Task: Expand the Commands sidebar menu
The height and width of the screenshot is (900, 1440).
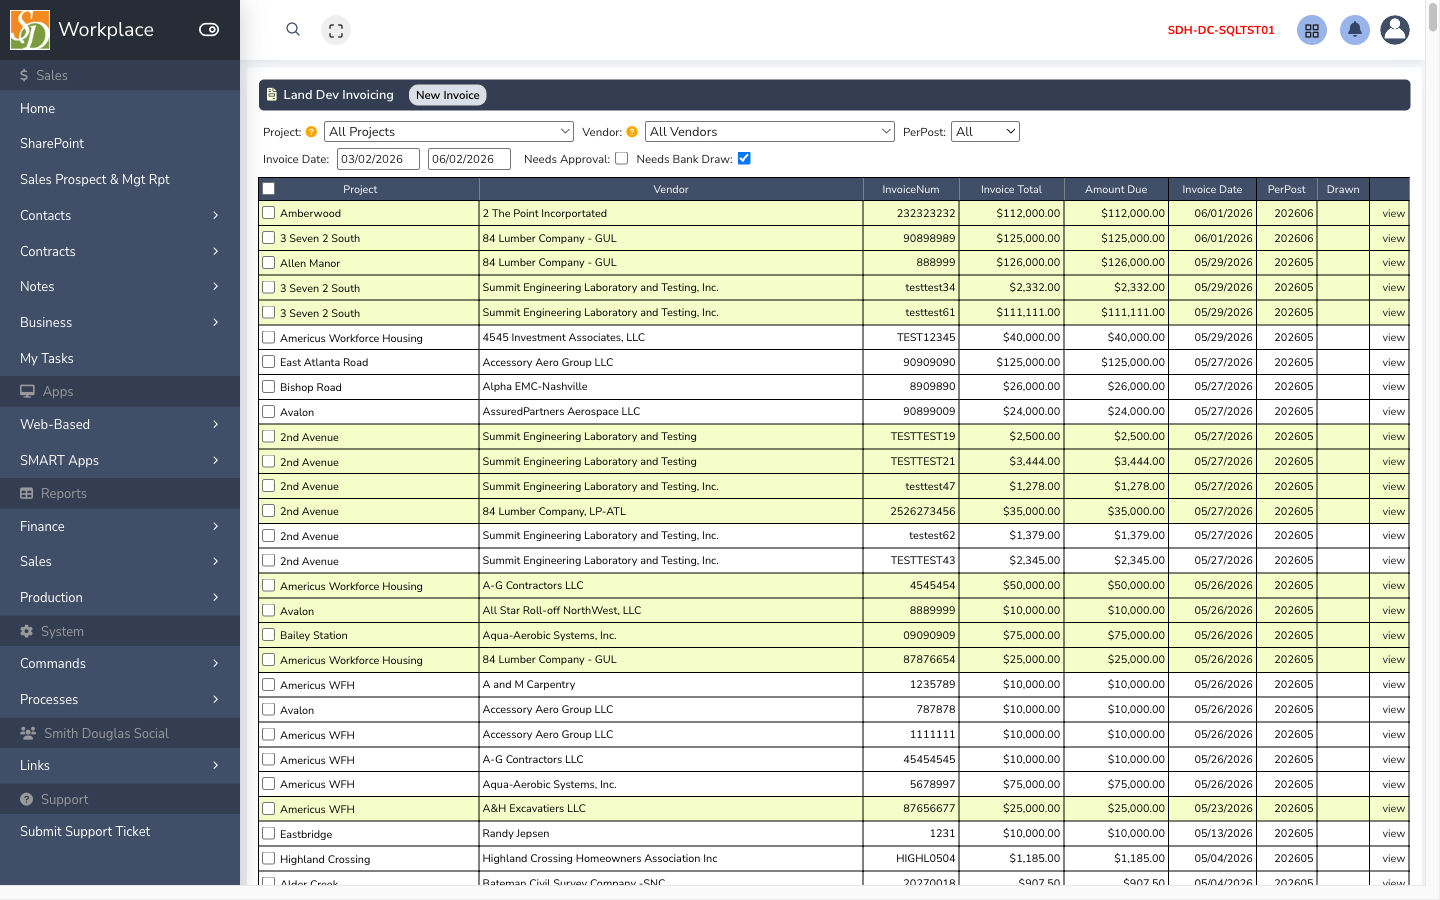Action: point(120,663)
